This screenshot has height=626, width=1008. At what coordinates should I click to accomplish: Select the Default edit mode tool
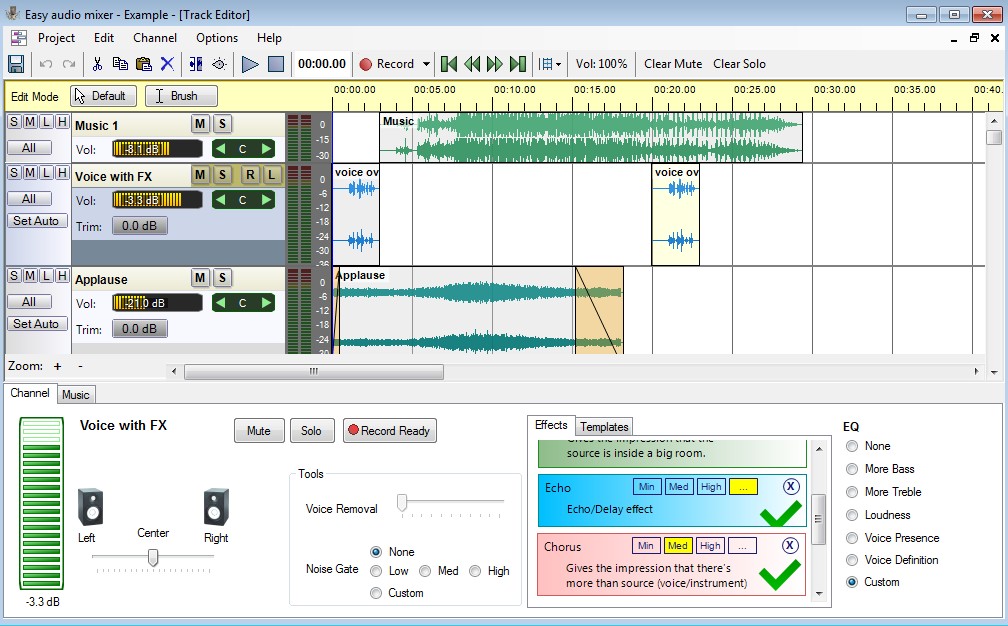103,96
